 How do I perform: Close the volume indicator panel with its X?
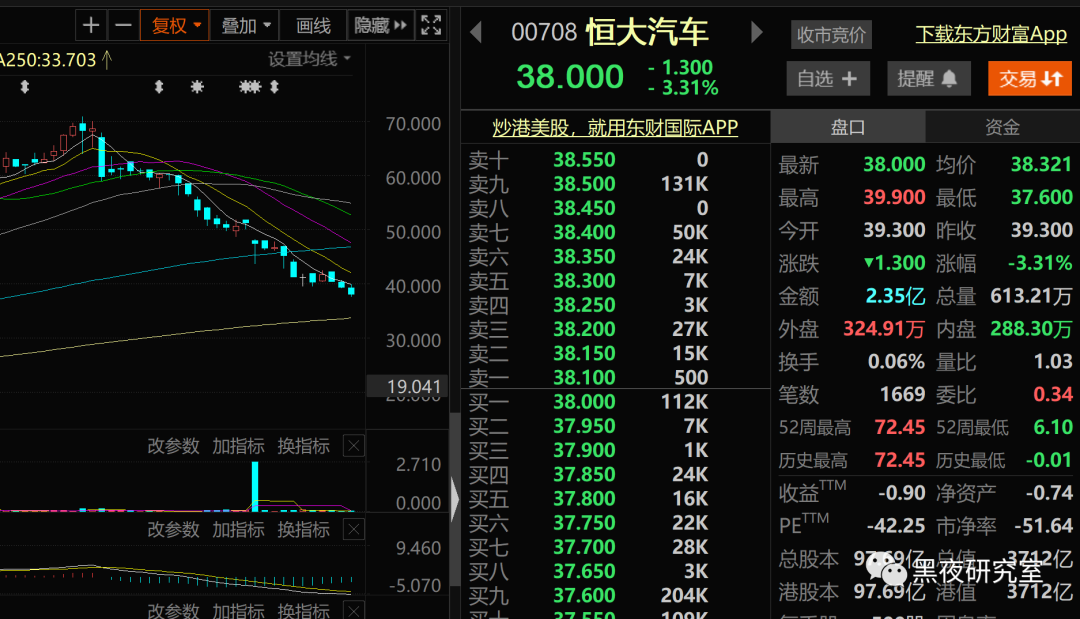(354, 446)
